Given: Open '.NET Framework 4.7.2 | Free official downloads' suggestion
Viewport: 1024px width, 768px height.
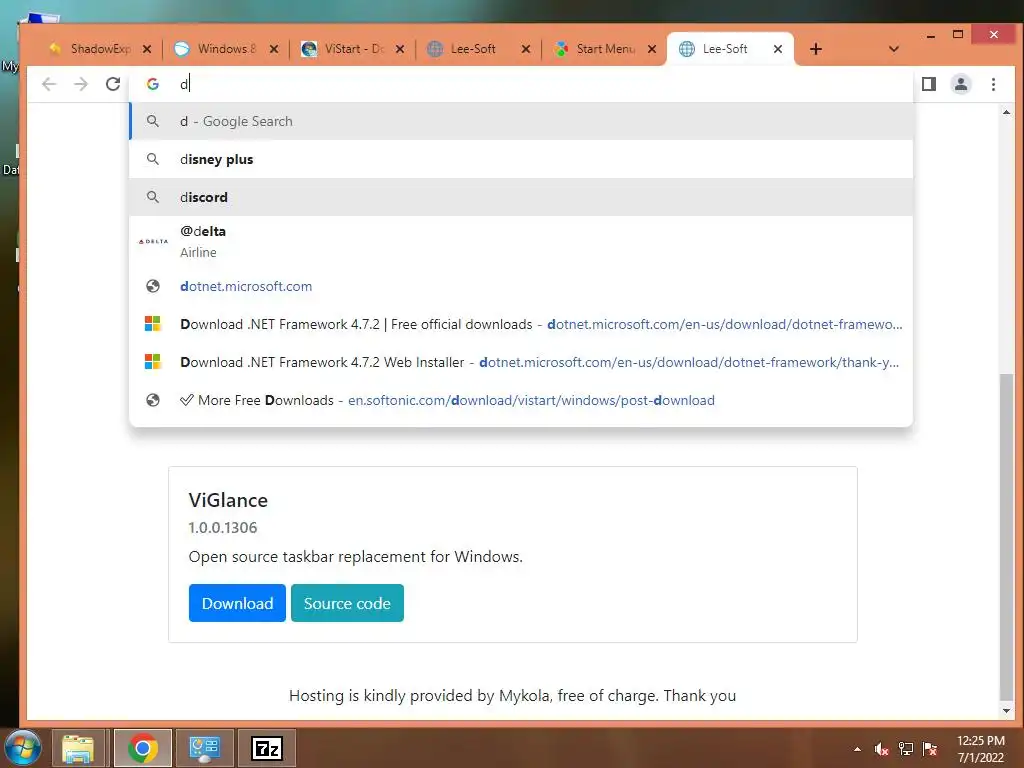Looking at the screenshot, I should [521, 324].
